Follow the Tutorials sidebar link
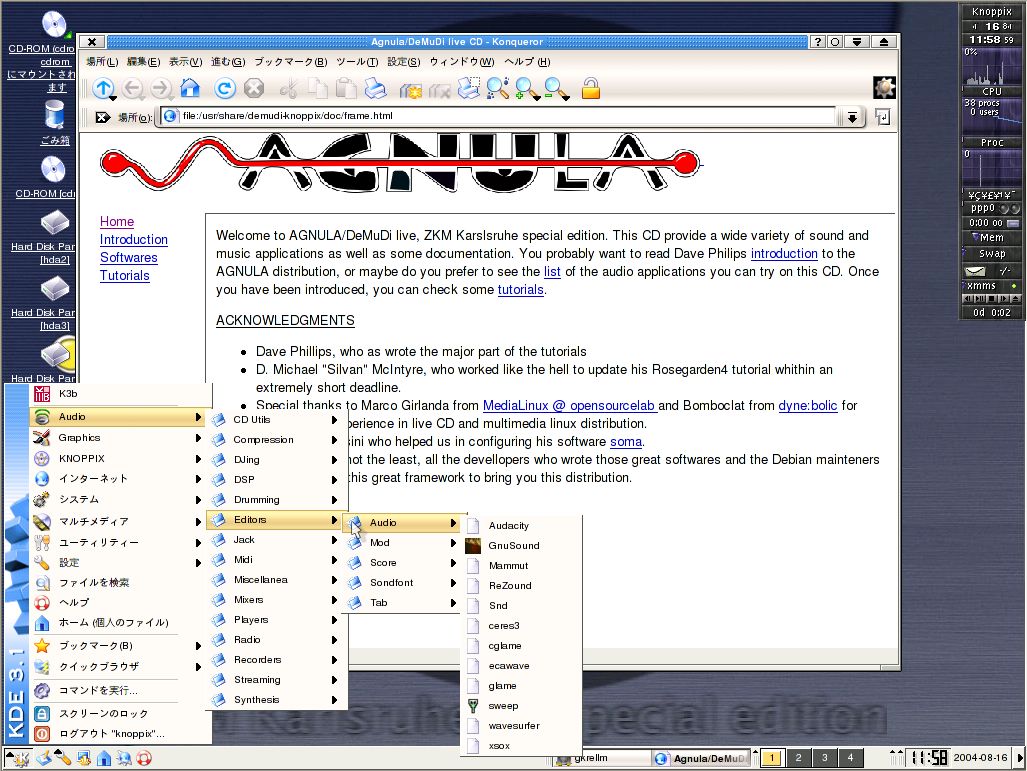This screenshot has height=771, width=1027. coord(124,276)
